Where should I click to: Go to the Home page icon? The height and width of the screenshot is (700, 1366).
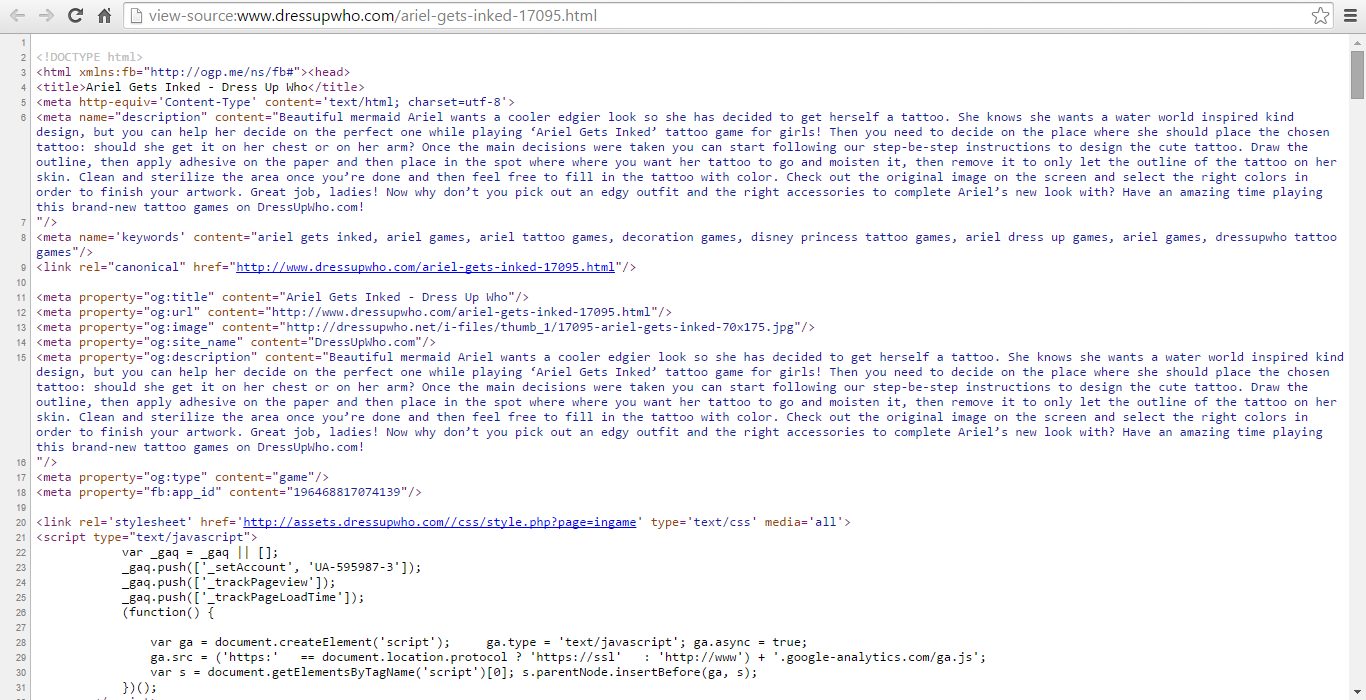click(104, 15)
